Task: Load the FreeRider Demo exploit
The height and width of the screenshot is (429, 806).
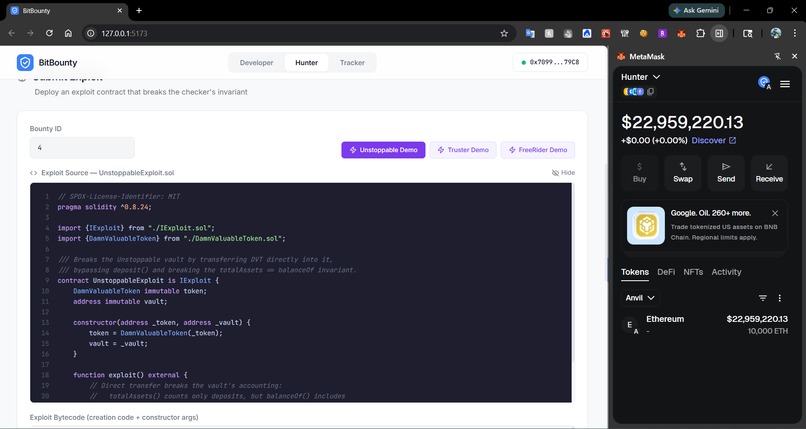Action: (538, 150)
